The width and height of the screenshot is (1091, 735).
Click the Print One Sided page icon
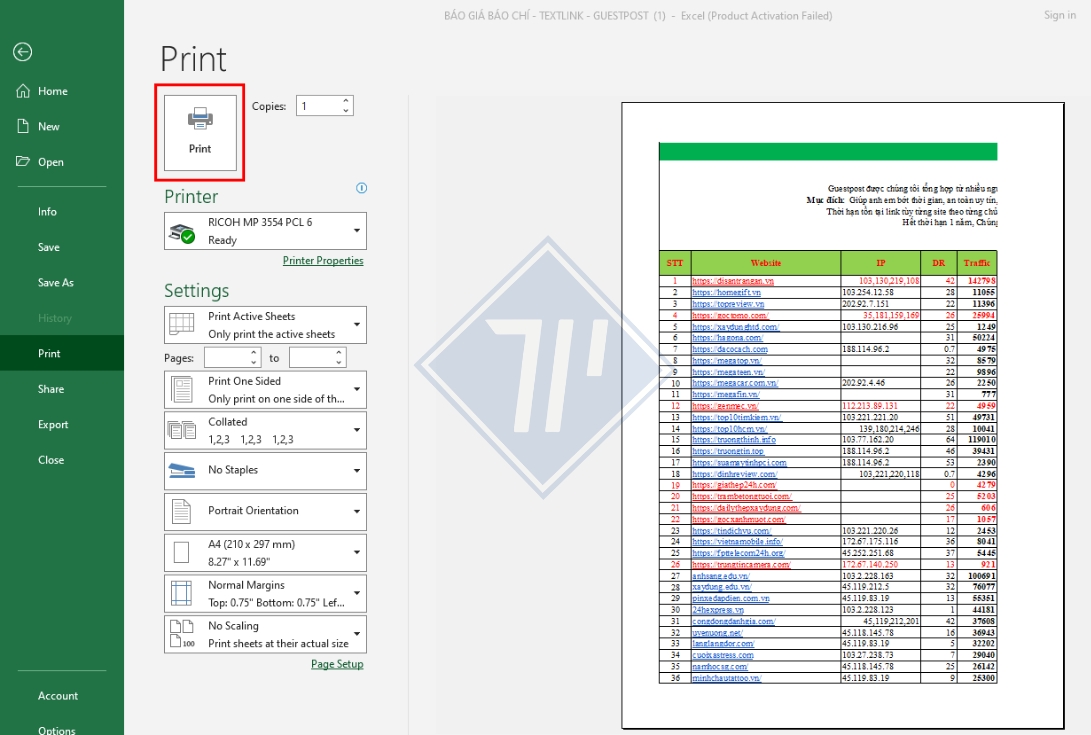click(182, 390)
